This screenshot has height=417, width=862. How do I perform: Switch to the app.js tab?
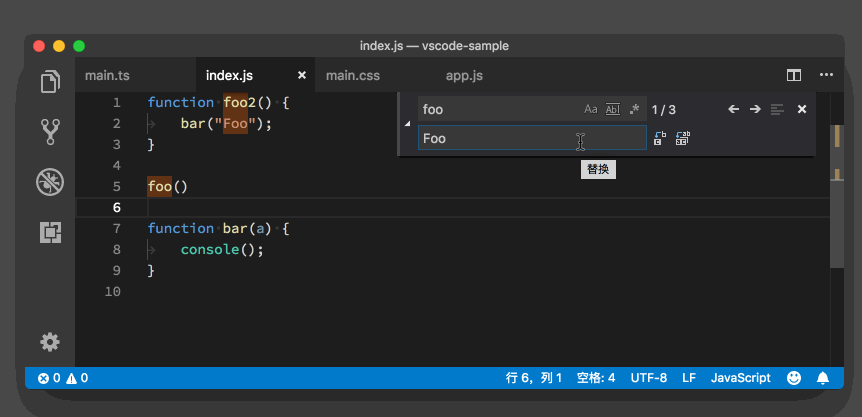click(x=464, y=75)
